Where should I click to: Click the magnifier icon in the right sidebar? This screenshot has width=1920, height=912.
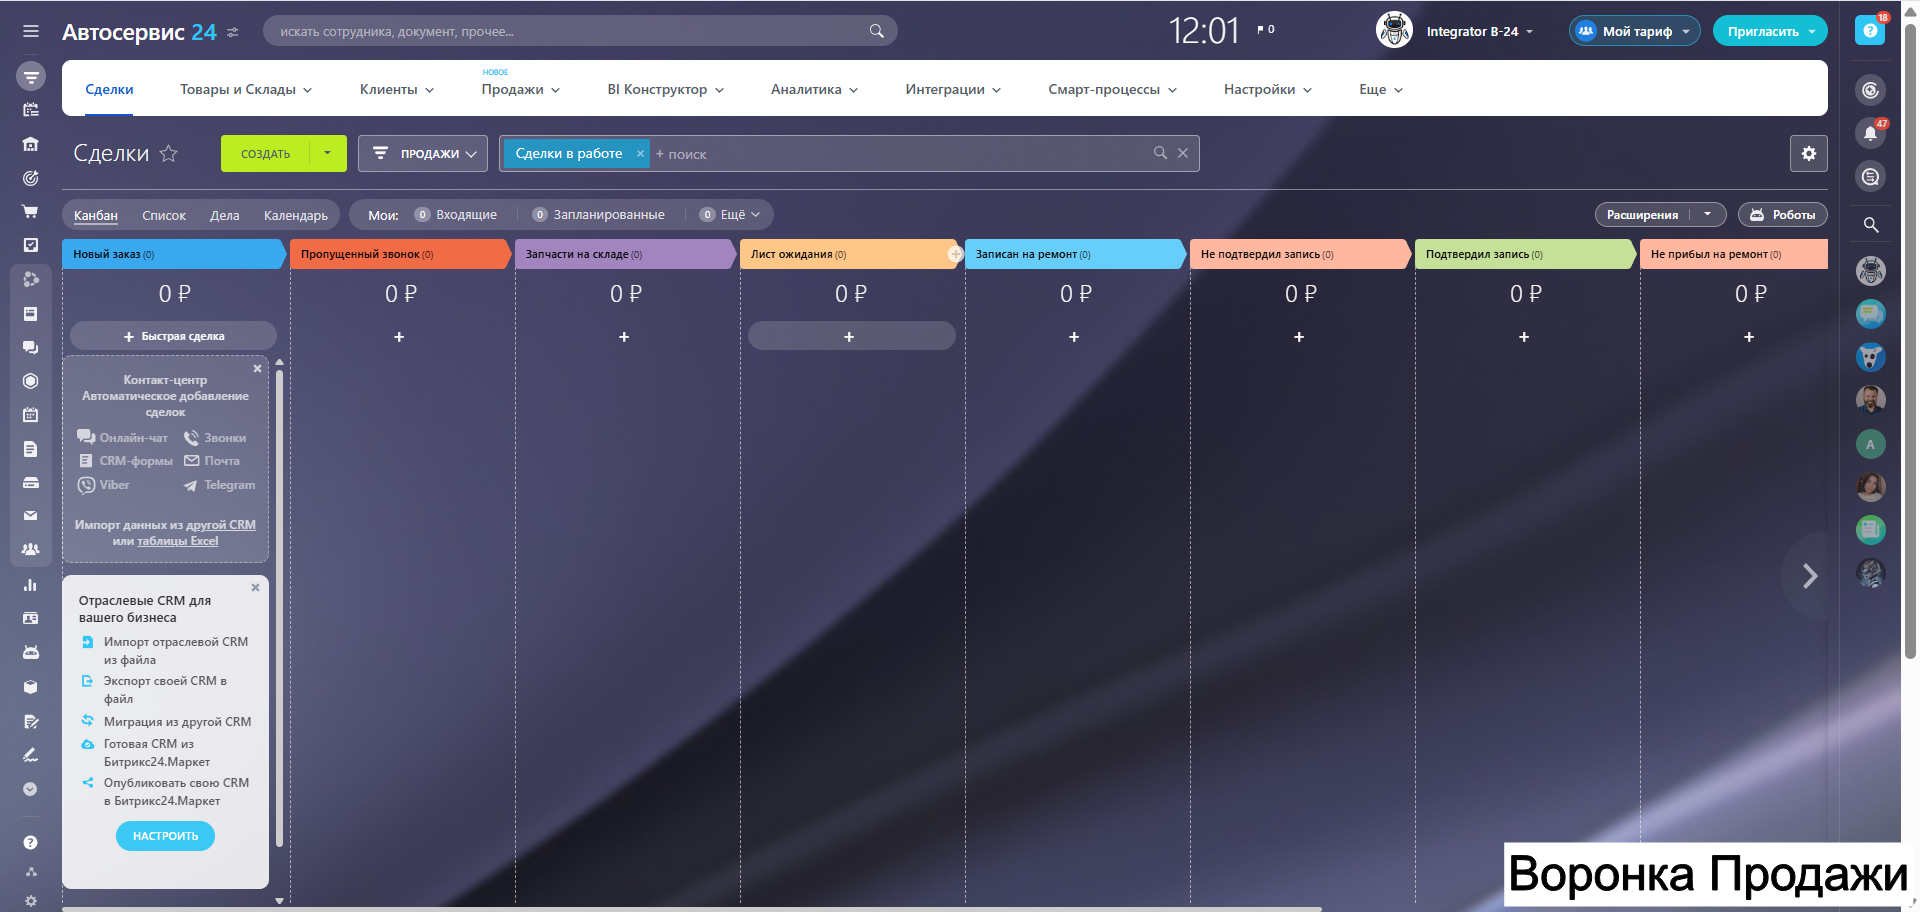1871,225
